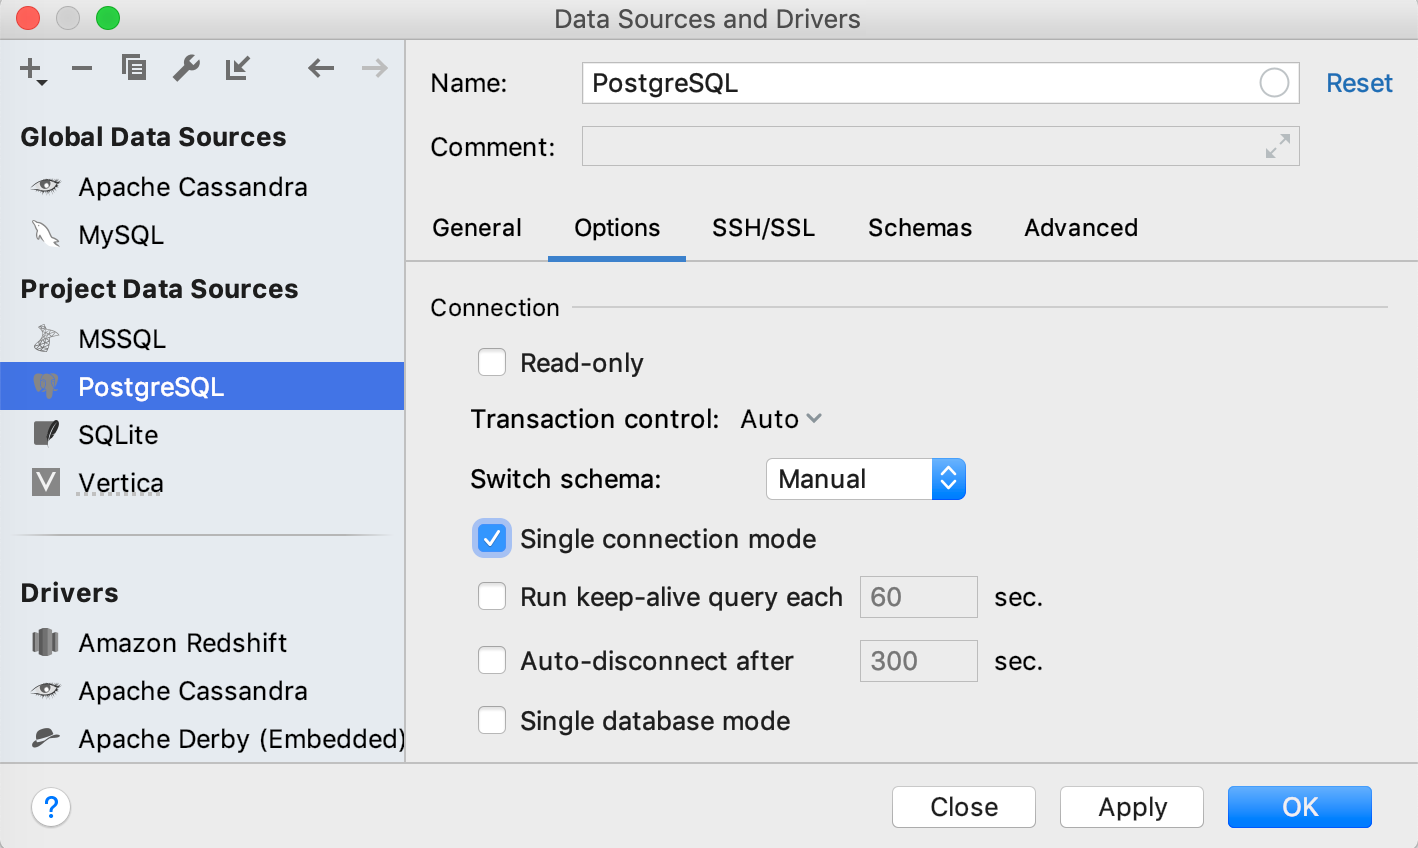The height and width of the screenshot is (848, 1418).
Task: Click the Comment input field
Action: tap(940, 147)
